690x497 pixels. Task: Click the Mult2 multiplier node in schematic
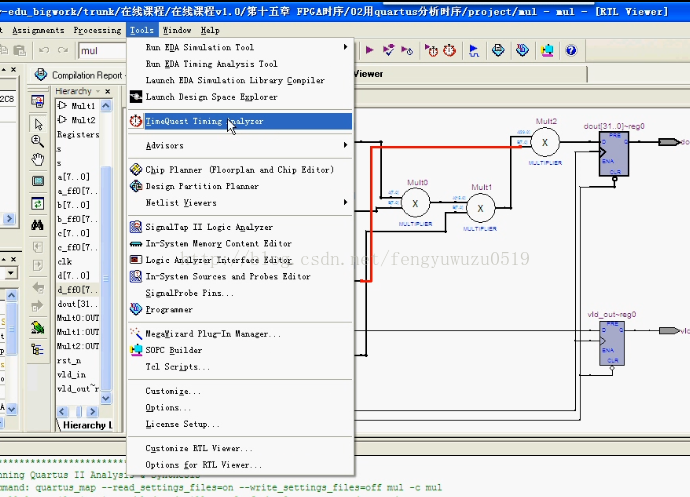[545, 143]
